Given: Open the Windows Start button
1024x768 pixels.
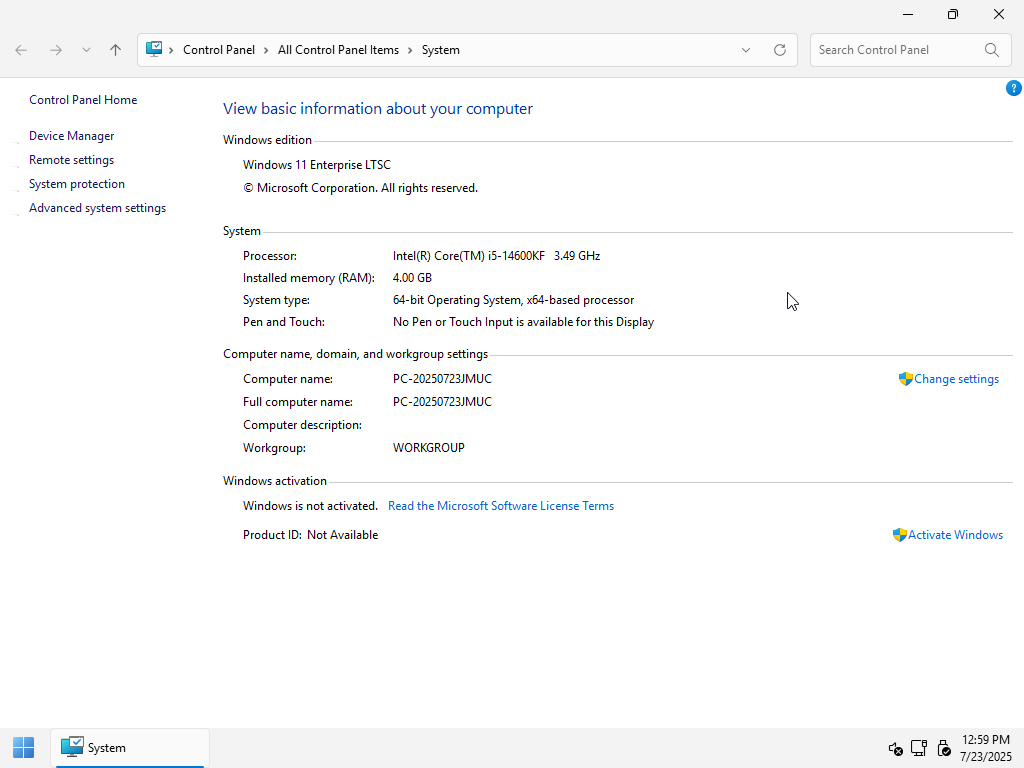Looking at the screenshot, I should point(23,747).
